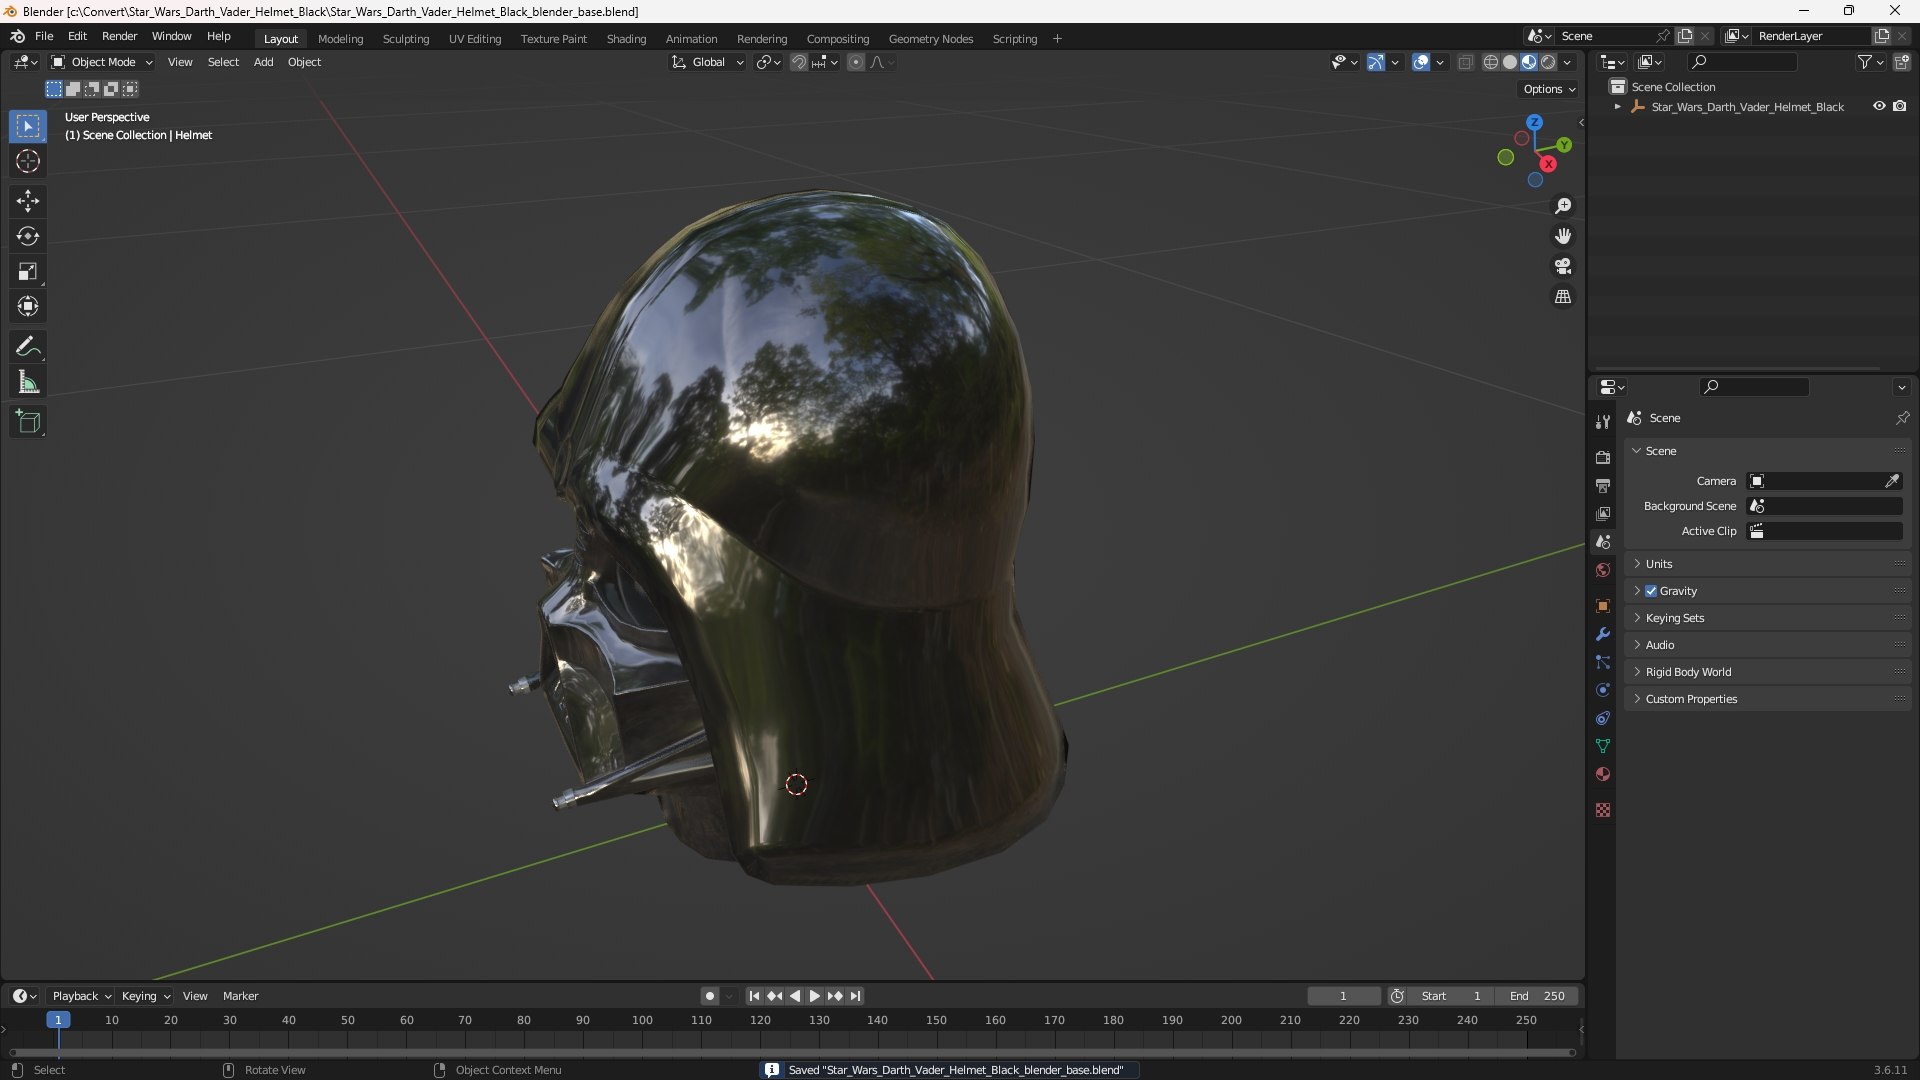Open the View Layer properties tab
This screenshot has width=1920, height=1080.
1603,513
